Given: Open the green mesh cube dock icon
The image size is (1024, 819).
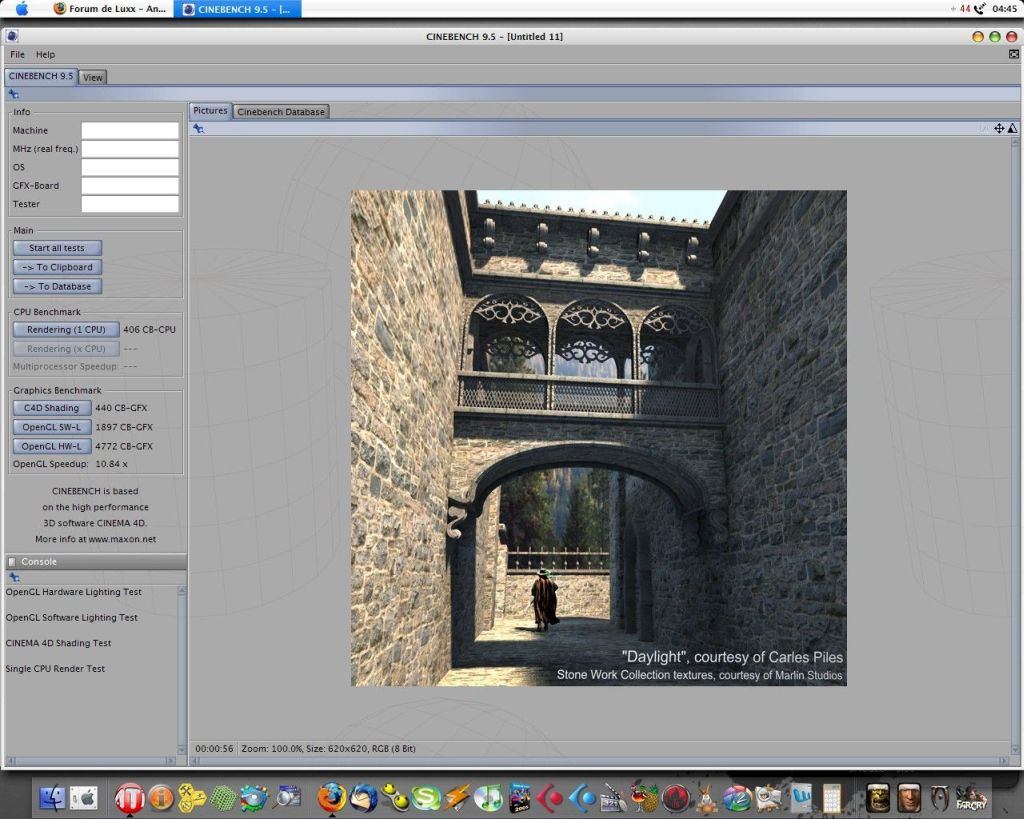Looking at the screenshot, I should click(223, 798).
